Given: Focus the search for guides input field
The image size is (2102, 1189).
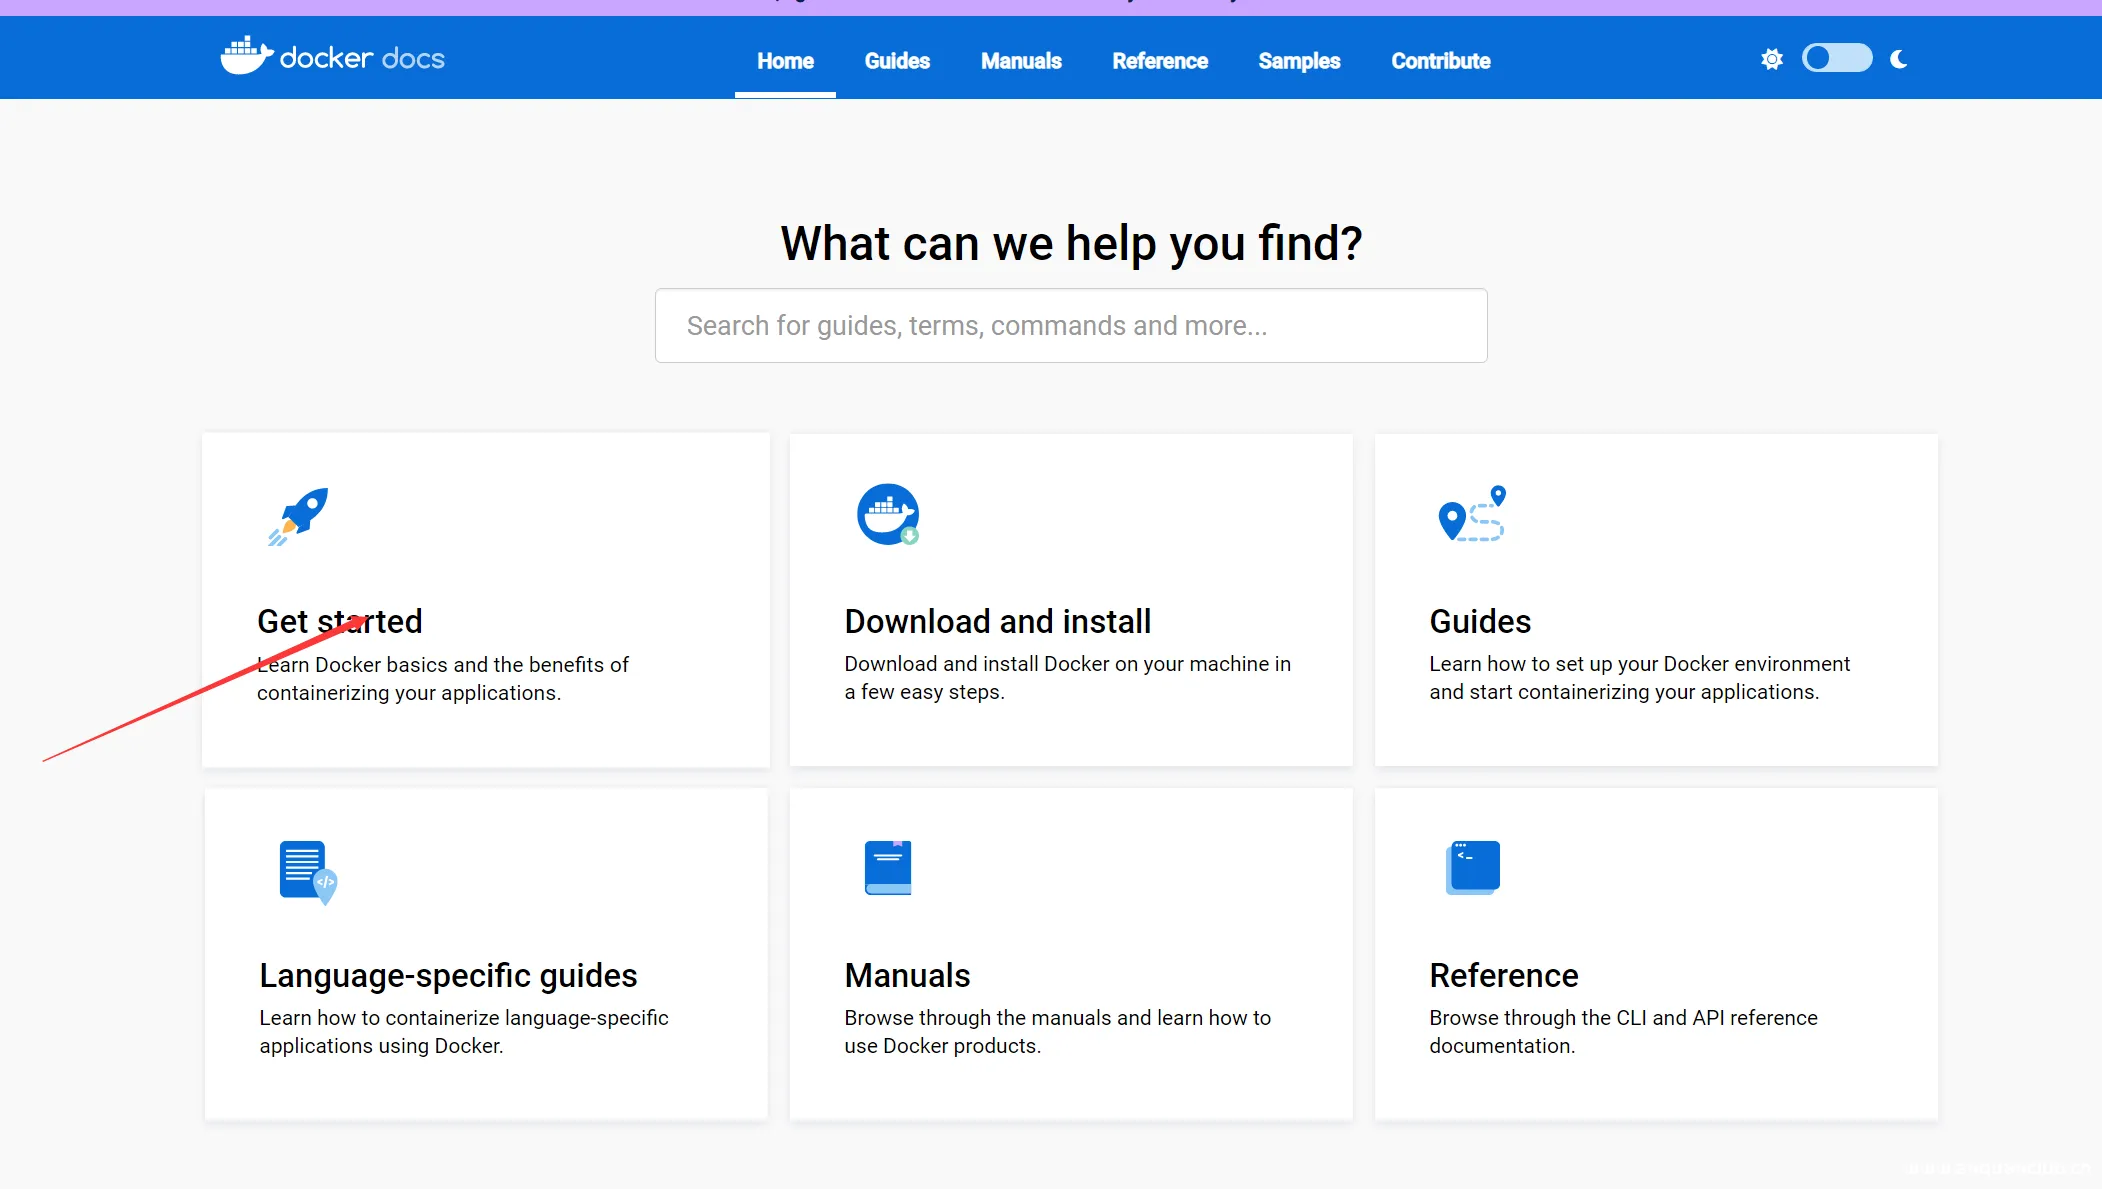Looking at the screenshot, I should [1071, 325].
